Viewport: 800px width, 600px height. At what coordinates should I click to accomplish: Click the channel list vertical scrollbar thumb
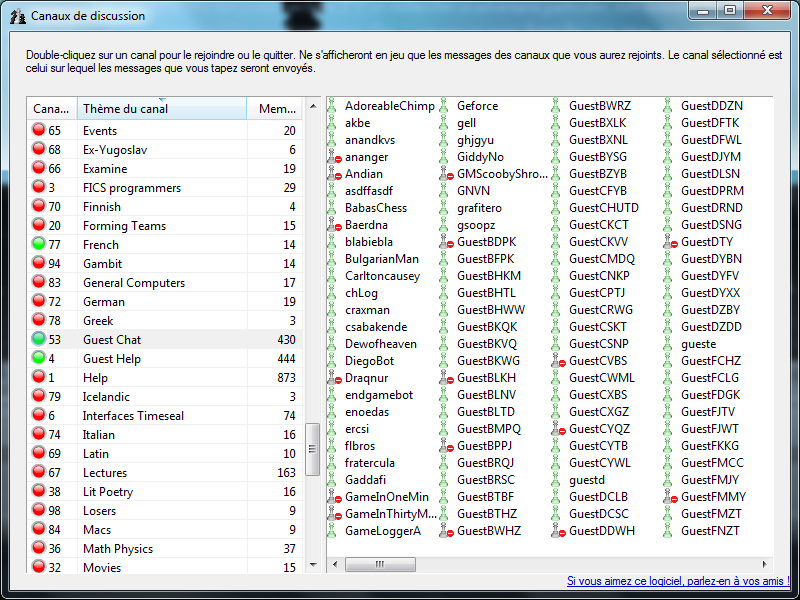(x=312, y=451)
